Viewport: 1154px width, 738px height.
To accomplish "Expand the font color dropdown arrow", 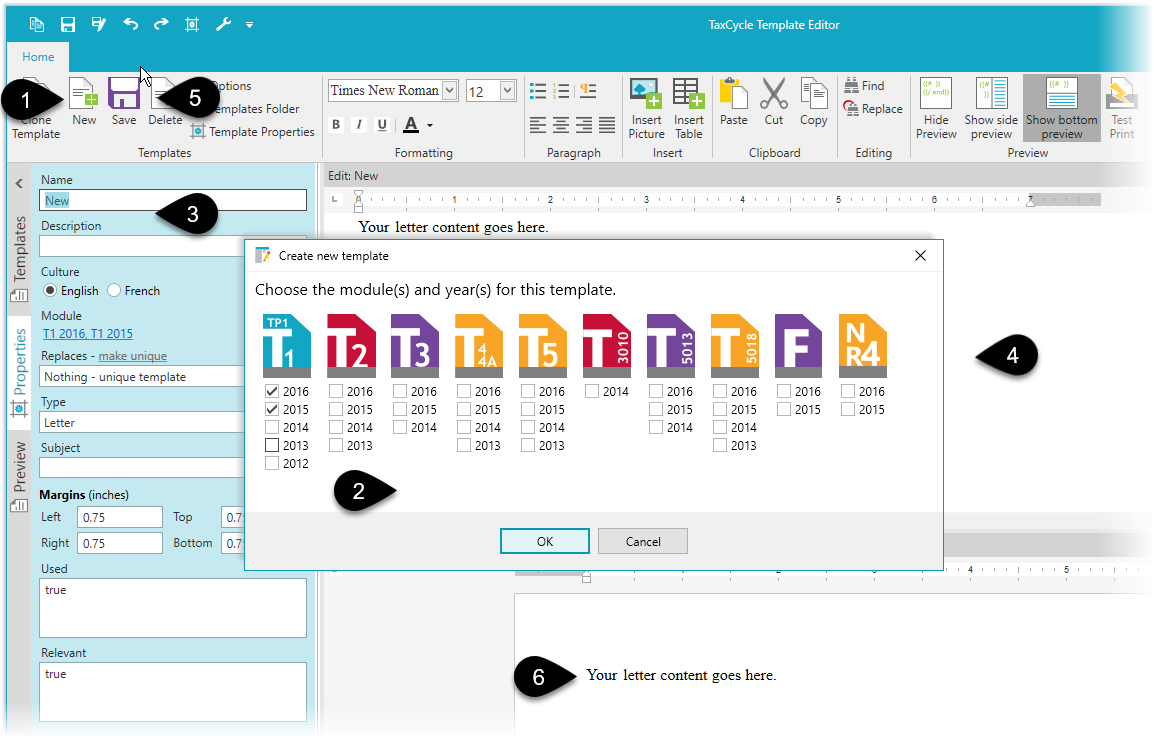I will (x=430, y=126).
